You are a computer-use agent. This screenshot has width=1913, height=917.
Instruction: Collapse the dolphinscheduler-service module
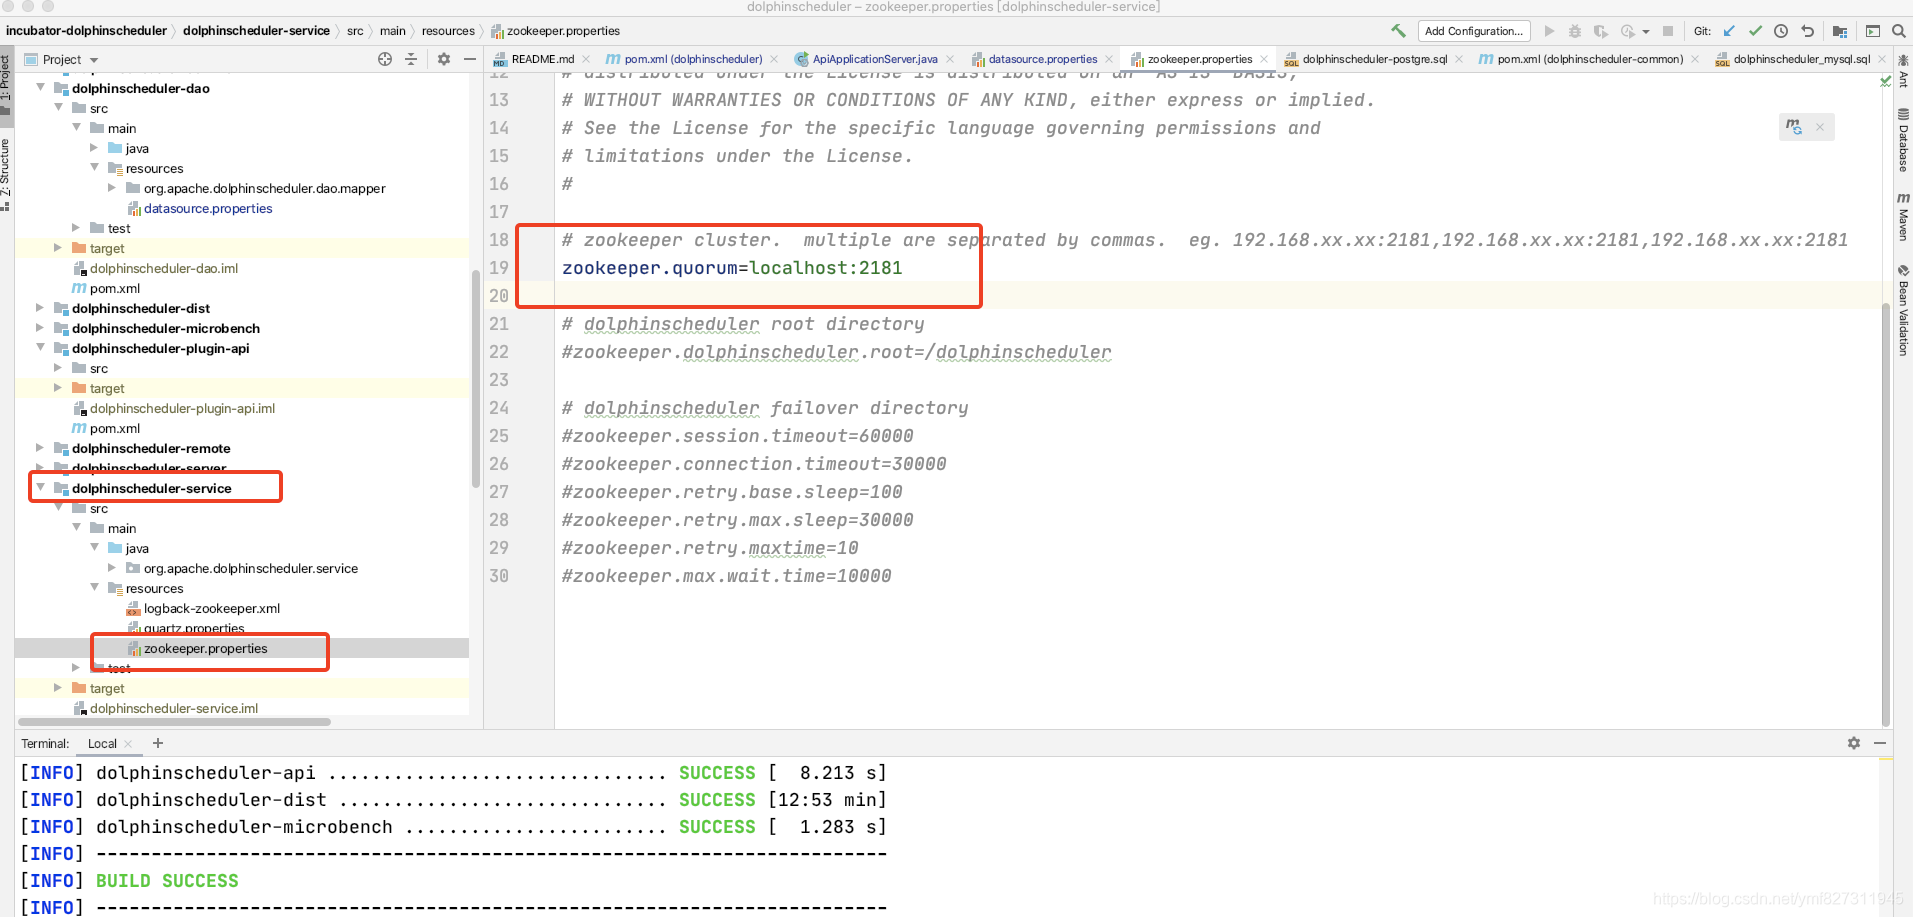tap(40, 488)
